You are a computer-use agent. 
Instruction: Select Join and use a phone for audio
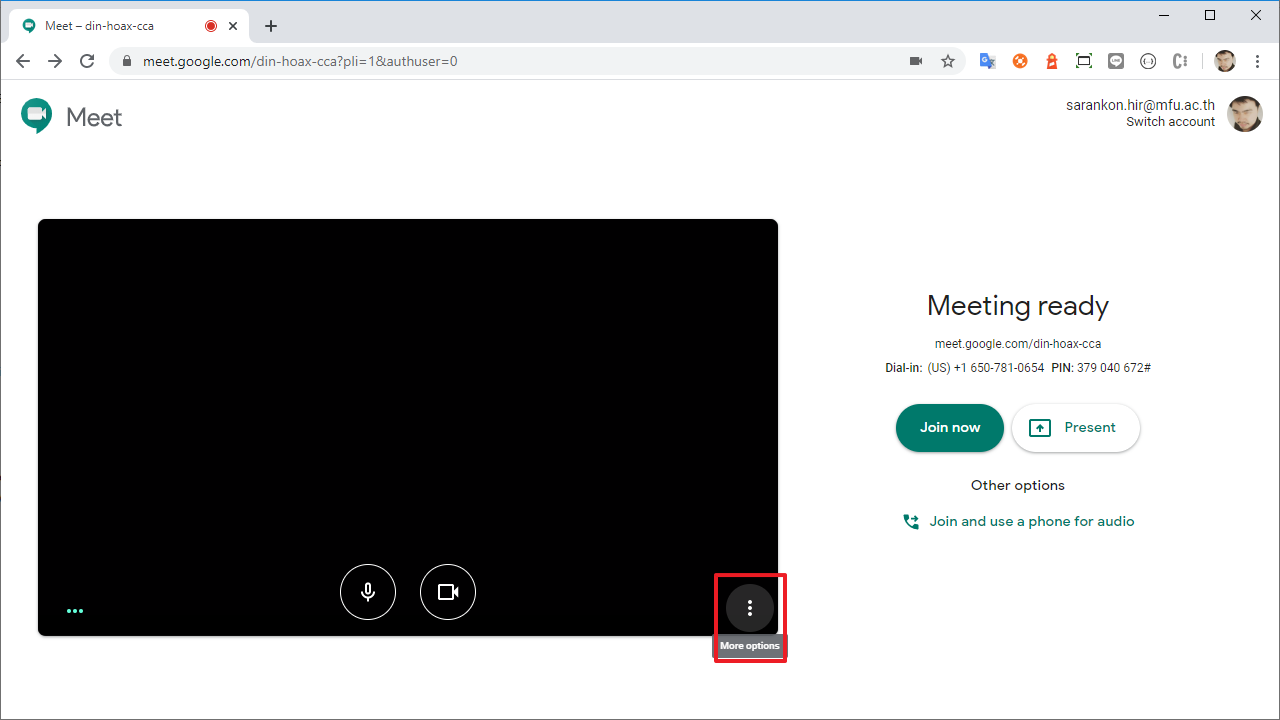tap(1019, 521)
